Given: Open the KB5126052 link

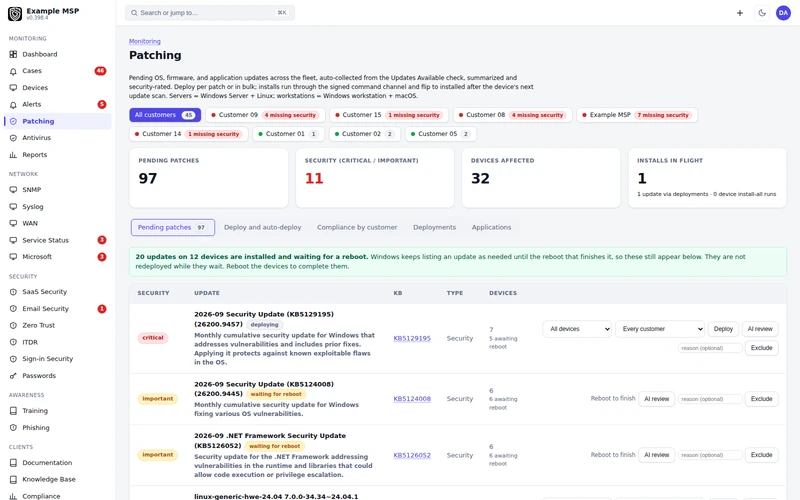Looking at the screenshot, I should click(412, 455).
